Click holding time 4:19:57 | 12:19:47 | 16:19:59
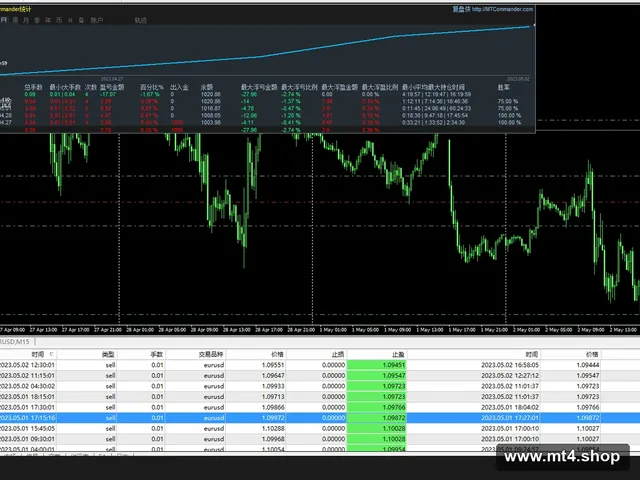 [x=436, y=94]
